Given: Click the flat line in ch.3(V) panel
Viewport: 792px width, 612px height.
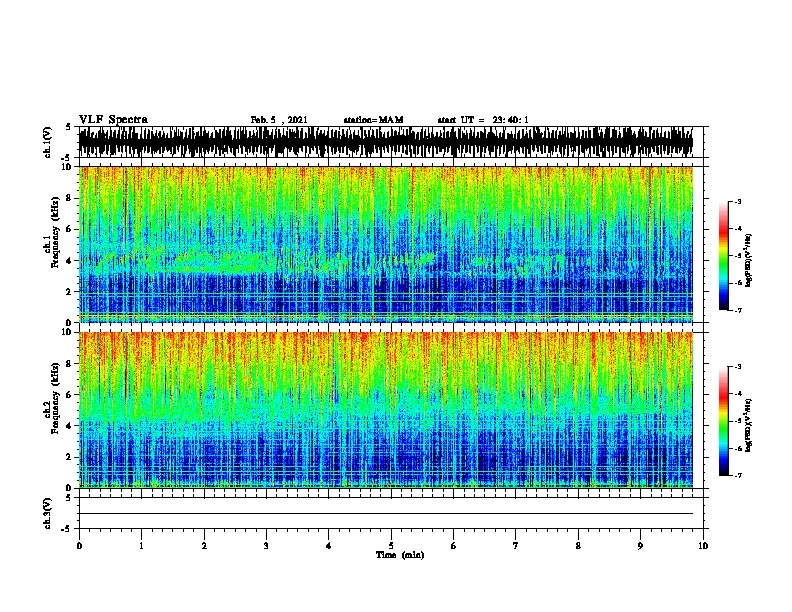Looking at the screenshot, I should (x=386, y=514).
